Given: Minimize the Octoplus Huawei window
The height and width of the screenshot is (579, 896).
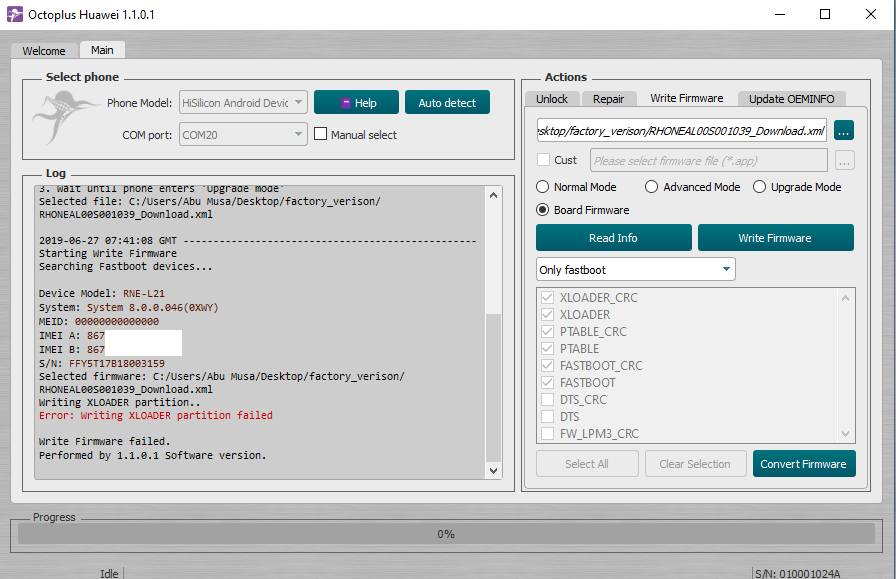Looking at the screenshot, I should pos(779,14).
